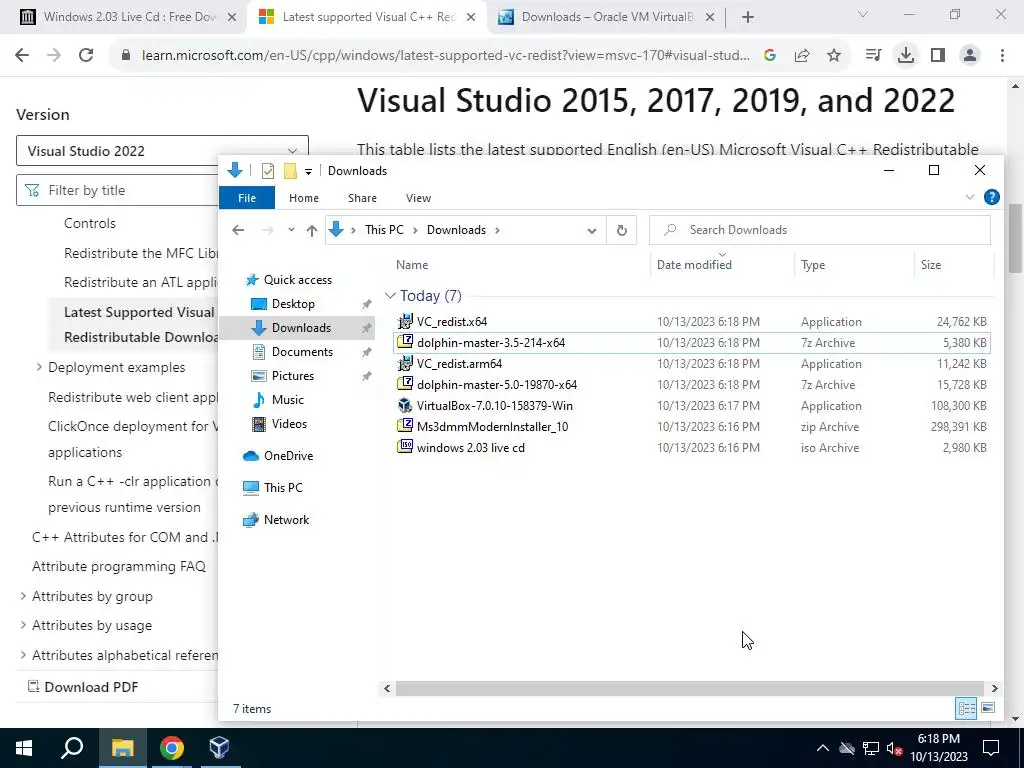Image resolution: width=1024 pixels, height=768 pixels.
Task: Open the Chrome downloads tray icon
Action: (906, 56)
